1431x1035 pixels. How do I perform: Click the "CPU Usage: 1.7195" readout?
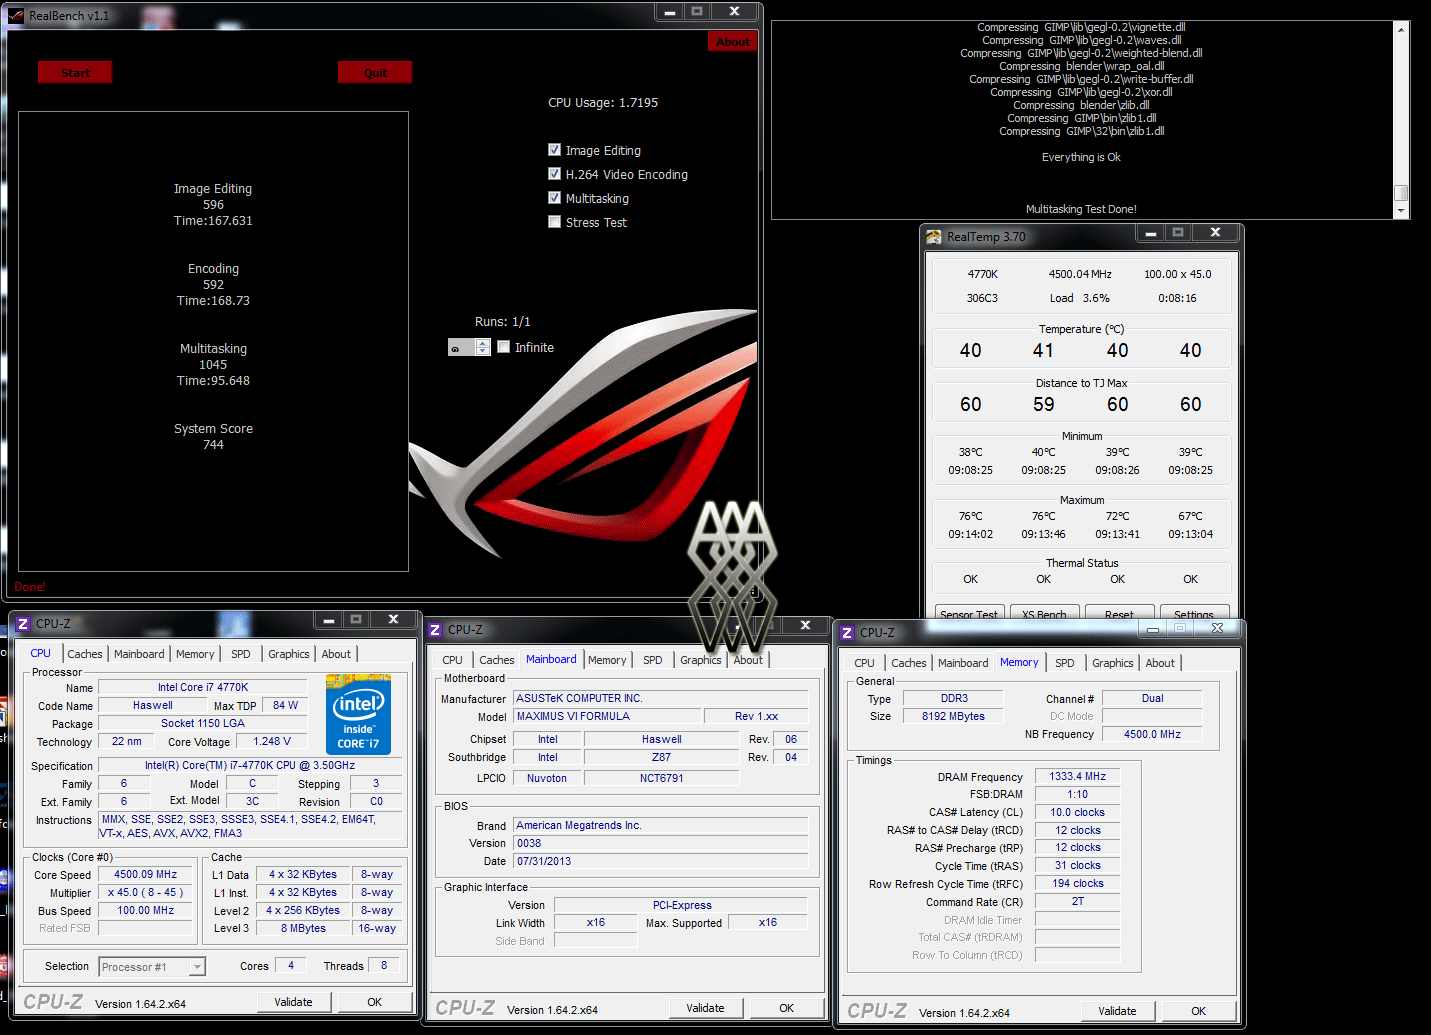(603, 103)
